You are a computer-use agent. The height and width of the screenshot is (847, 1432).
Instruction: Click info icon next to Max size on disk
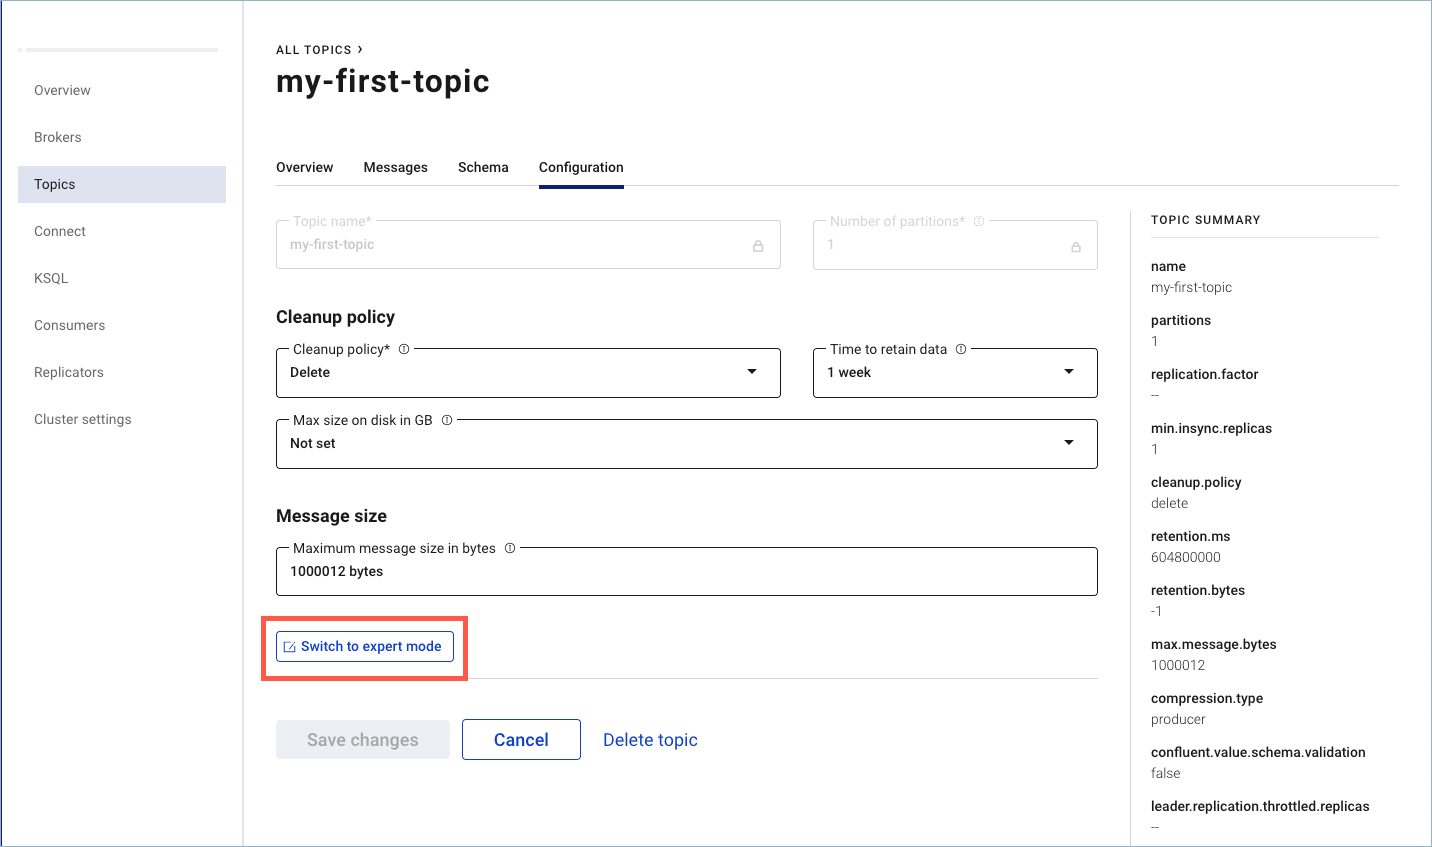pos(447,420)
